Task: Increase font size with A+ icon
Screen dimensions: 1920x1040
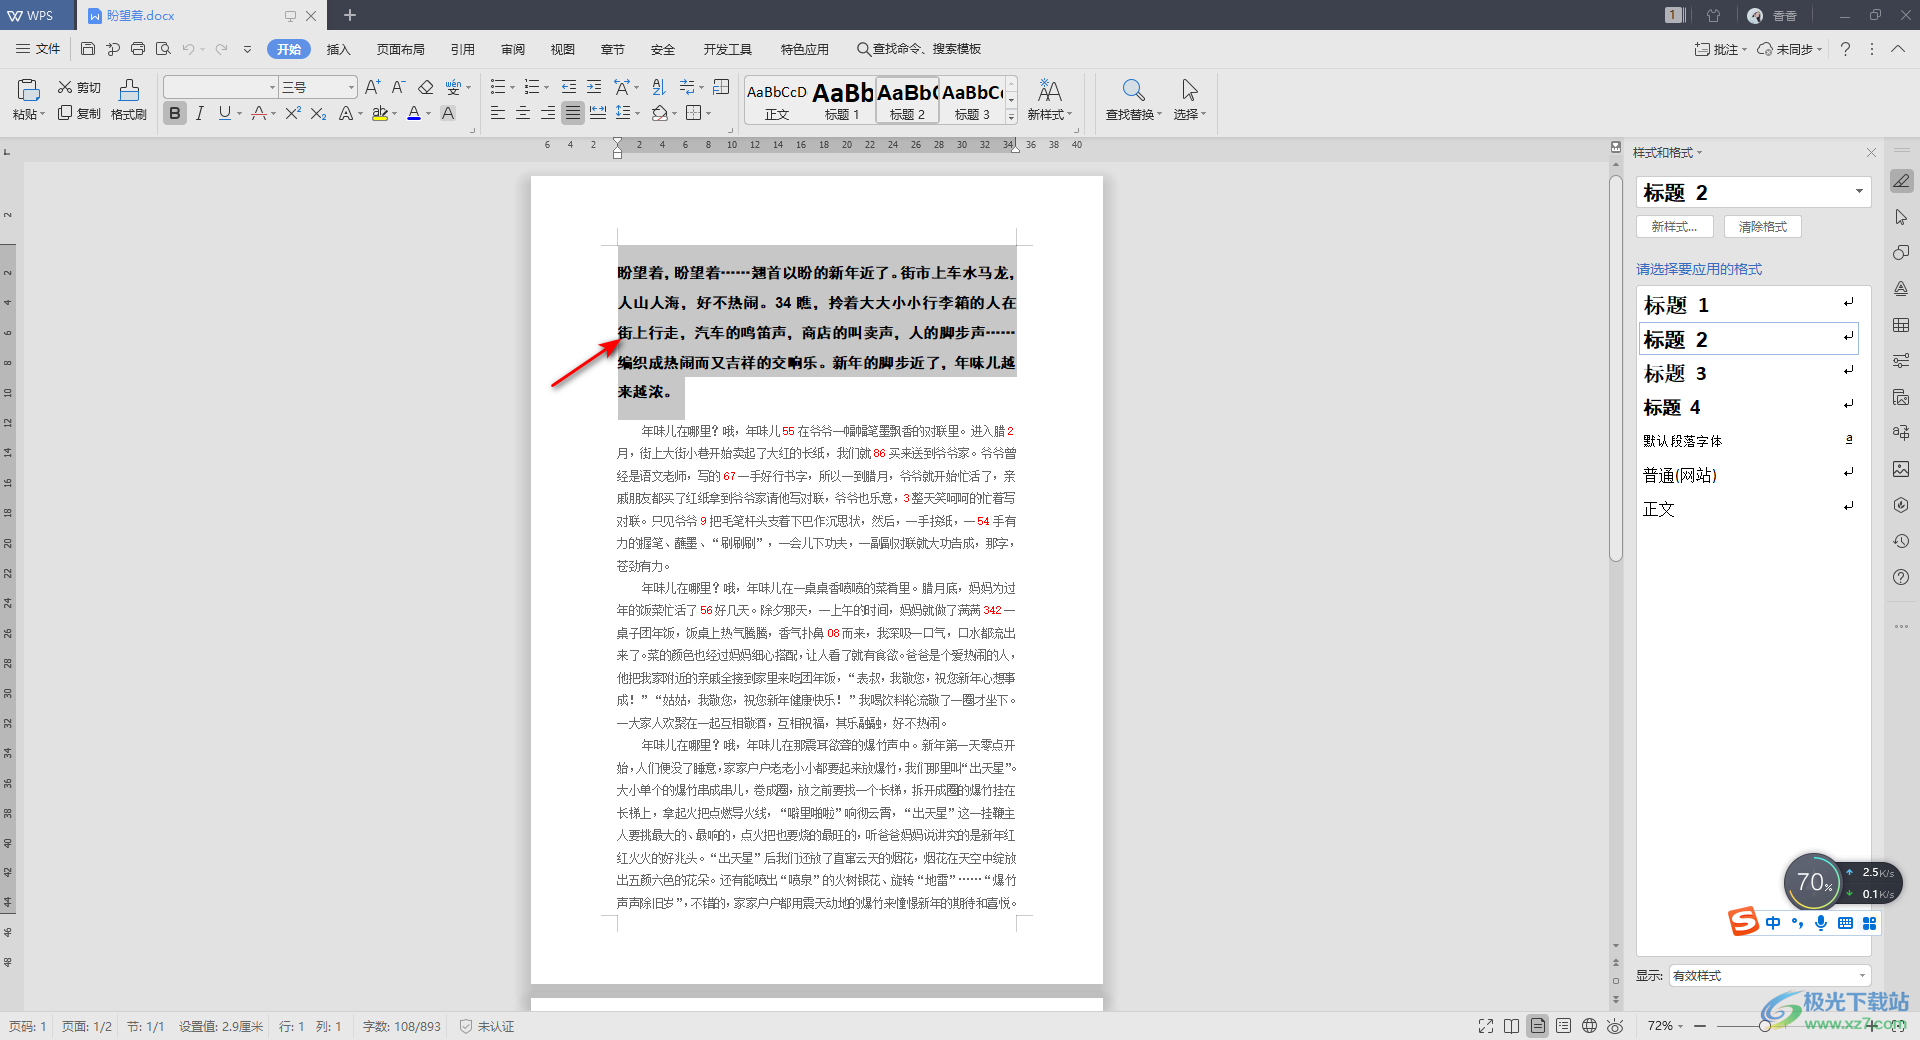Action: [x=372, y=87]
